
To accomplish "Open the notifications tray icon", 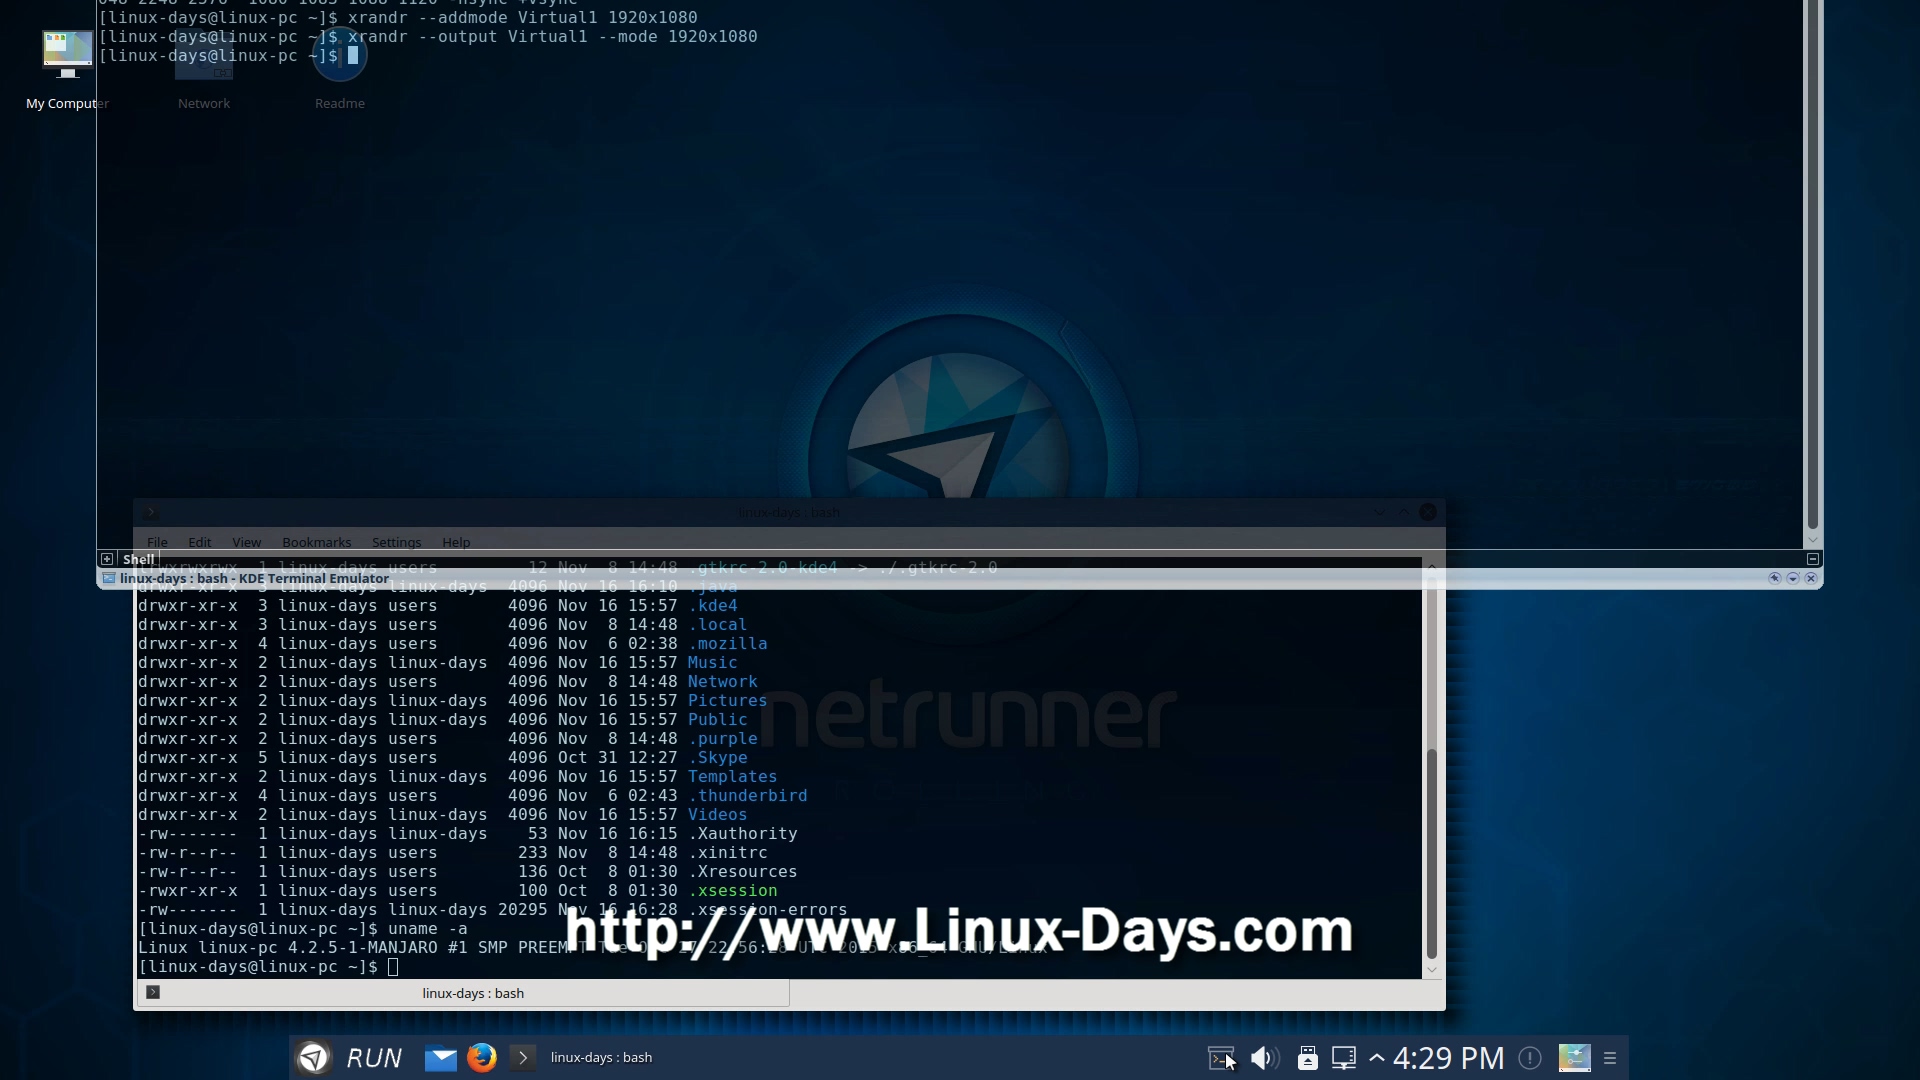I will (x=1530, y=1058).
